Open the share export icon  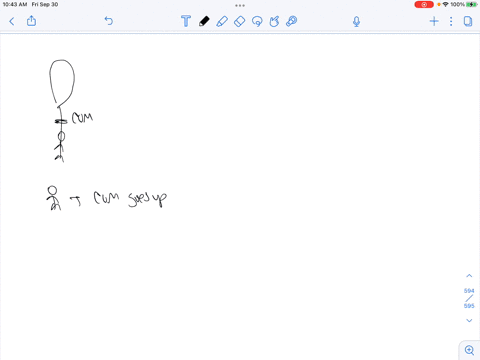tap(31, 21)
